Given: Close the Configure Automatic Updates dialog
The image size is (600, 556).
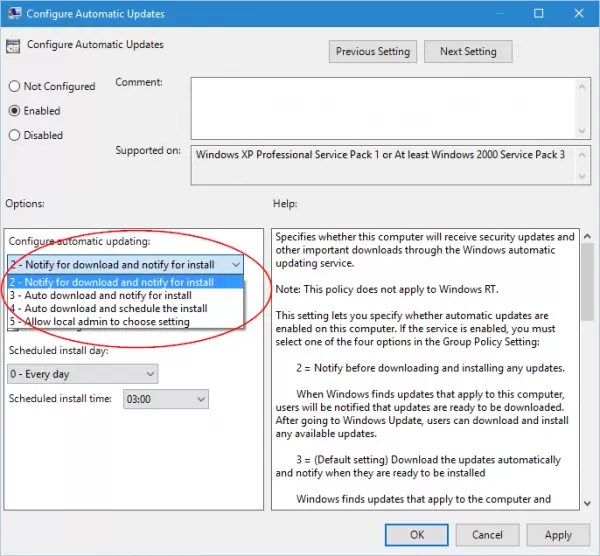Looking at the screenshot, I should pyautogui.click(x=579, y=13).
